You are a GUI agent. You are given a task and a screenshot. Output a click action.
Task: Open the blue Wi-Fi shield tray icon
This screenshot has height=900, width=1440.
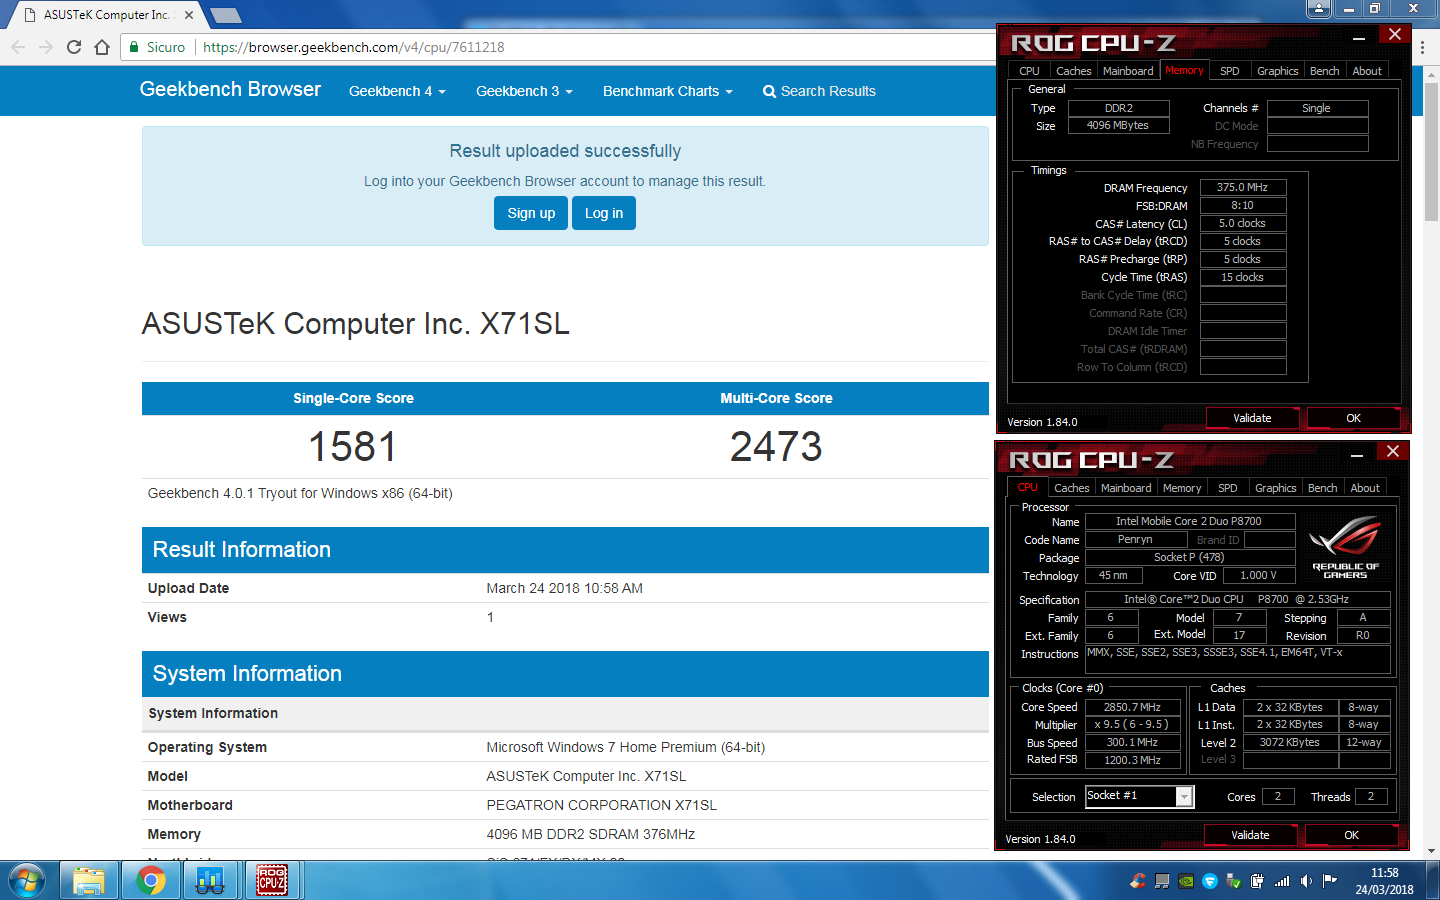click(1210, 881)
